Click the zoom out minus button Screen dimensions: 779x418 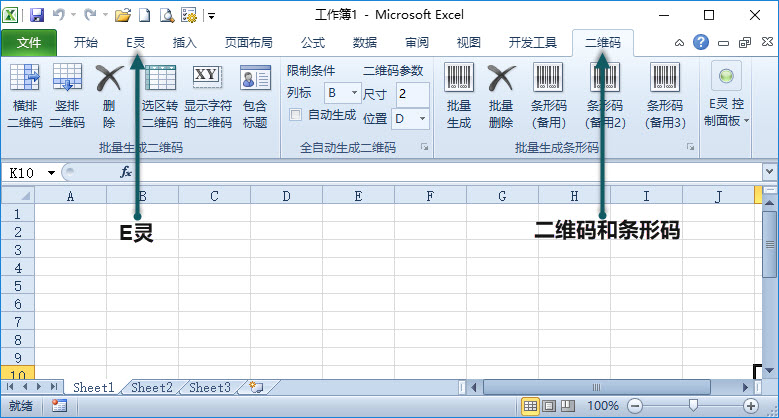pos(634,406)
